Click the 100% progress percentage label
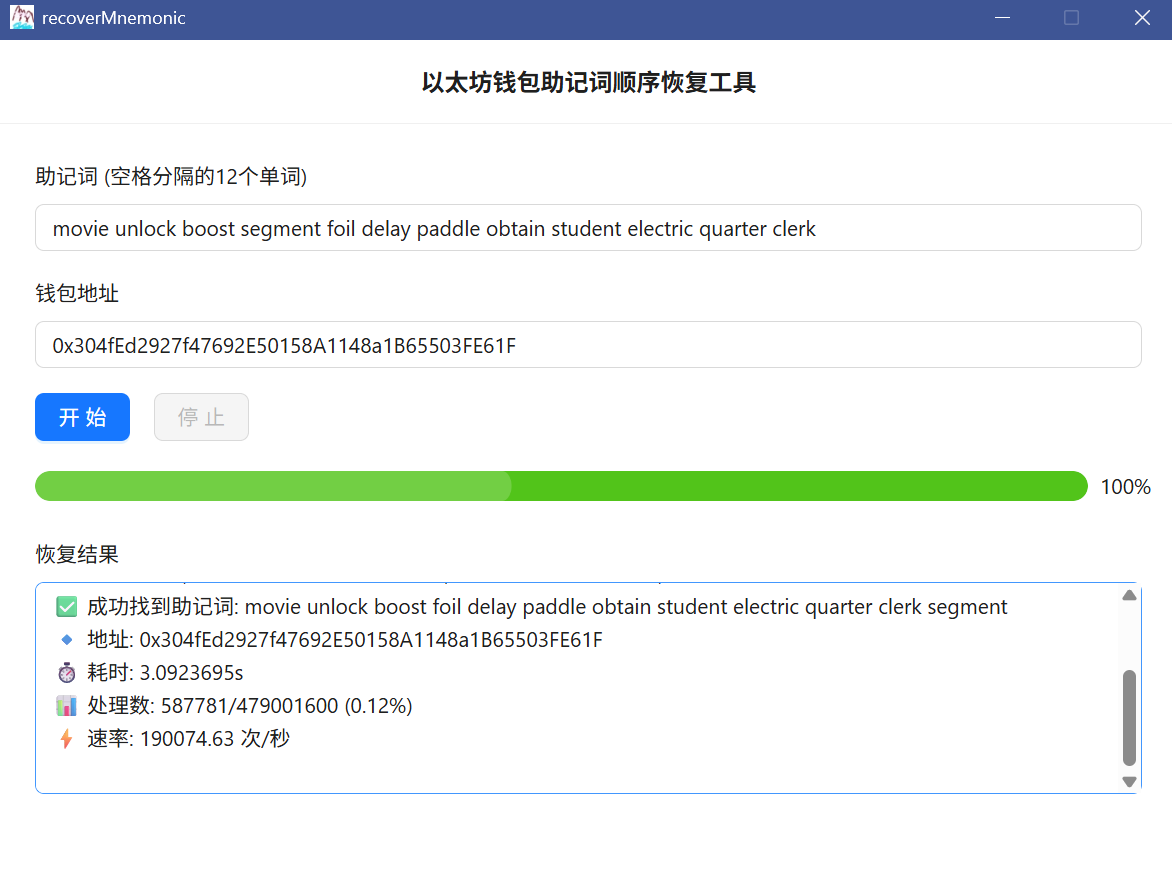The width and height of the screenshot is (1172, 875). click(x=1125, y=487)
